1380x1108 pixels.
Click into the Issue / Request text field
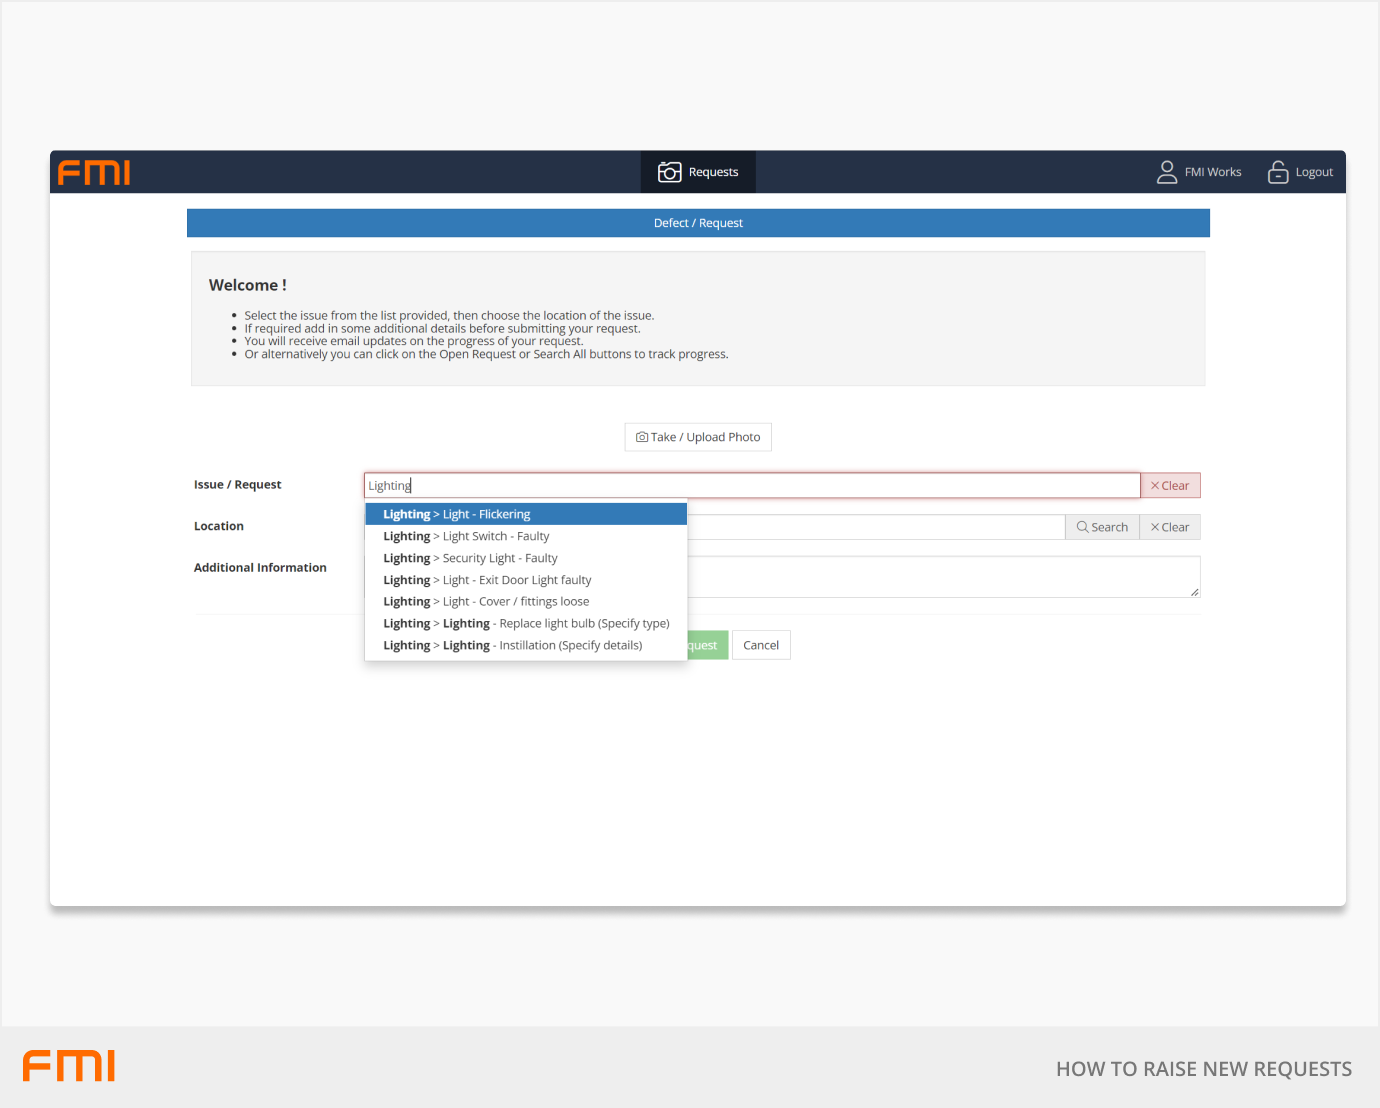pos(750,486)
